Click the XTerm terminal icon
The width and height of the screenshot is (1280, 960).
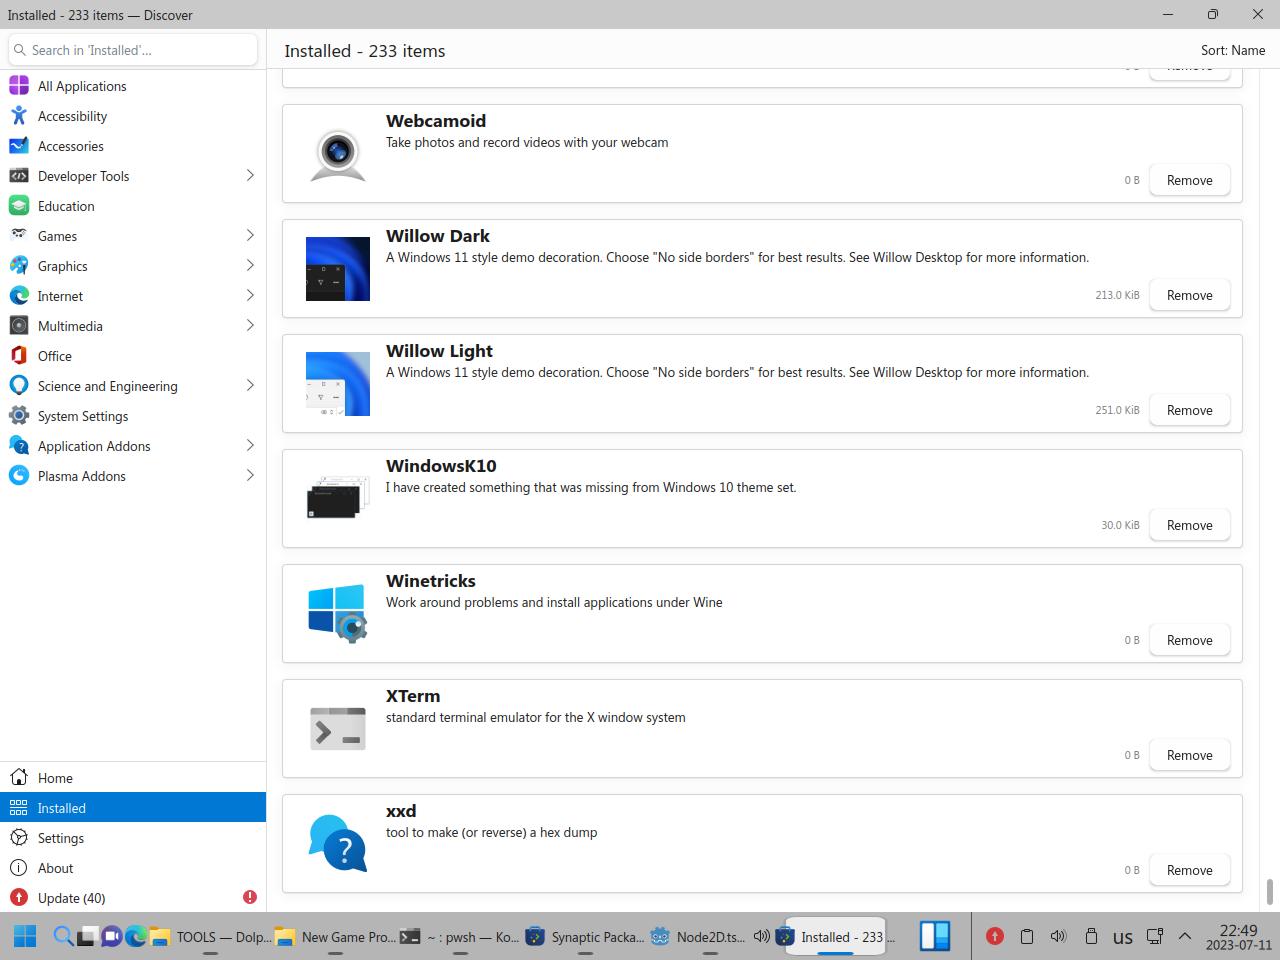pyautogui.click(x=338, y=728)
